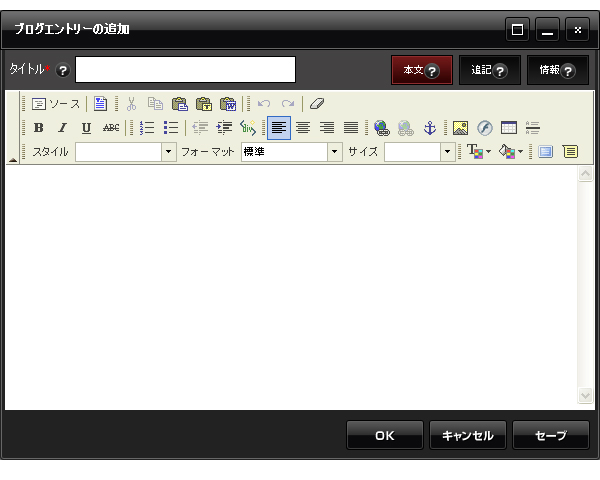Switch to the 情報 tab

tap(558, 70)
